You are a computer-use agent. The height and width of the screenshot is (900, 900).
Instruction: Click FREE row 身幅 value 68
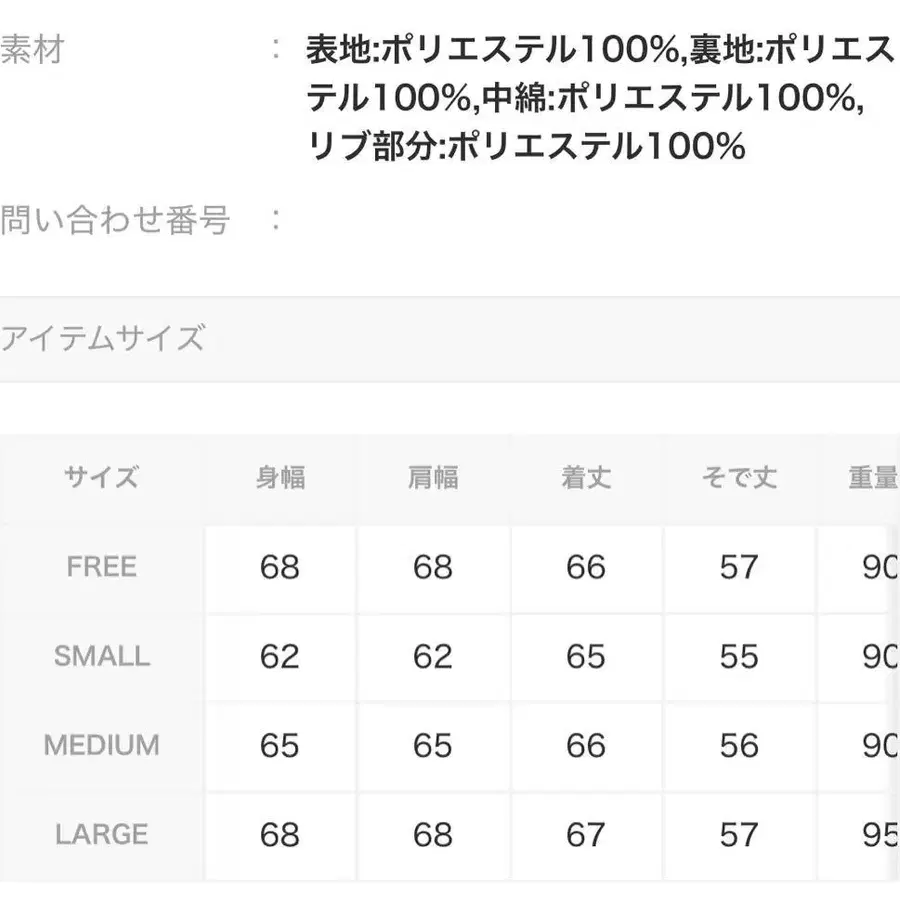point(280,567)
